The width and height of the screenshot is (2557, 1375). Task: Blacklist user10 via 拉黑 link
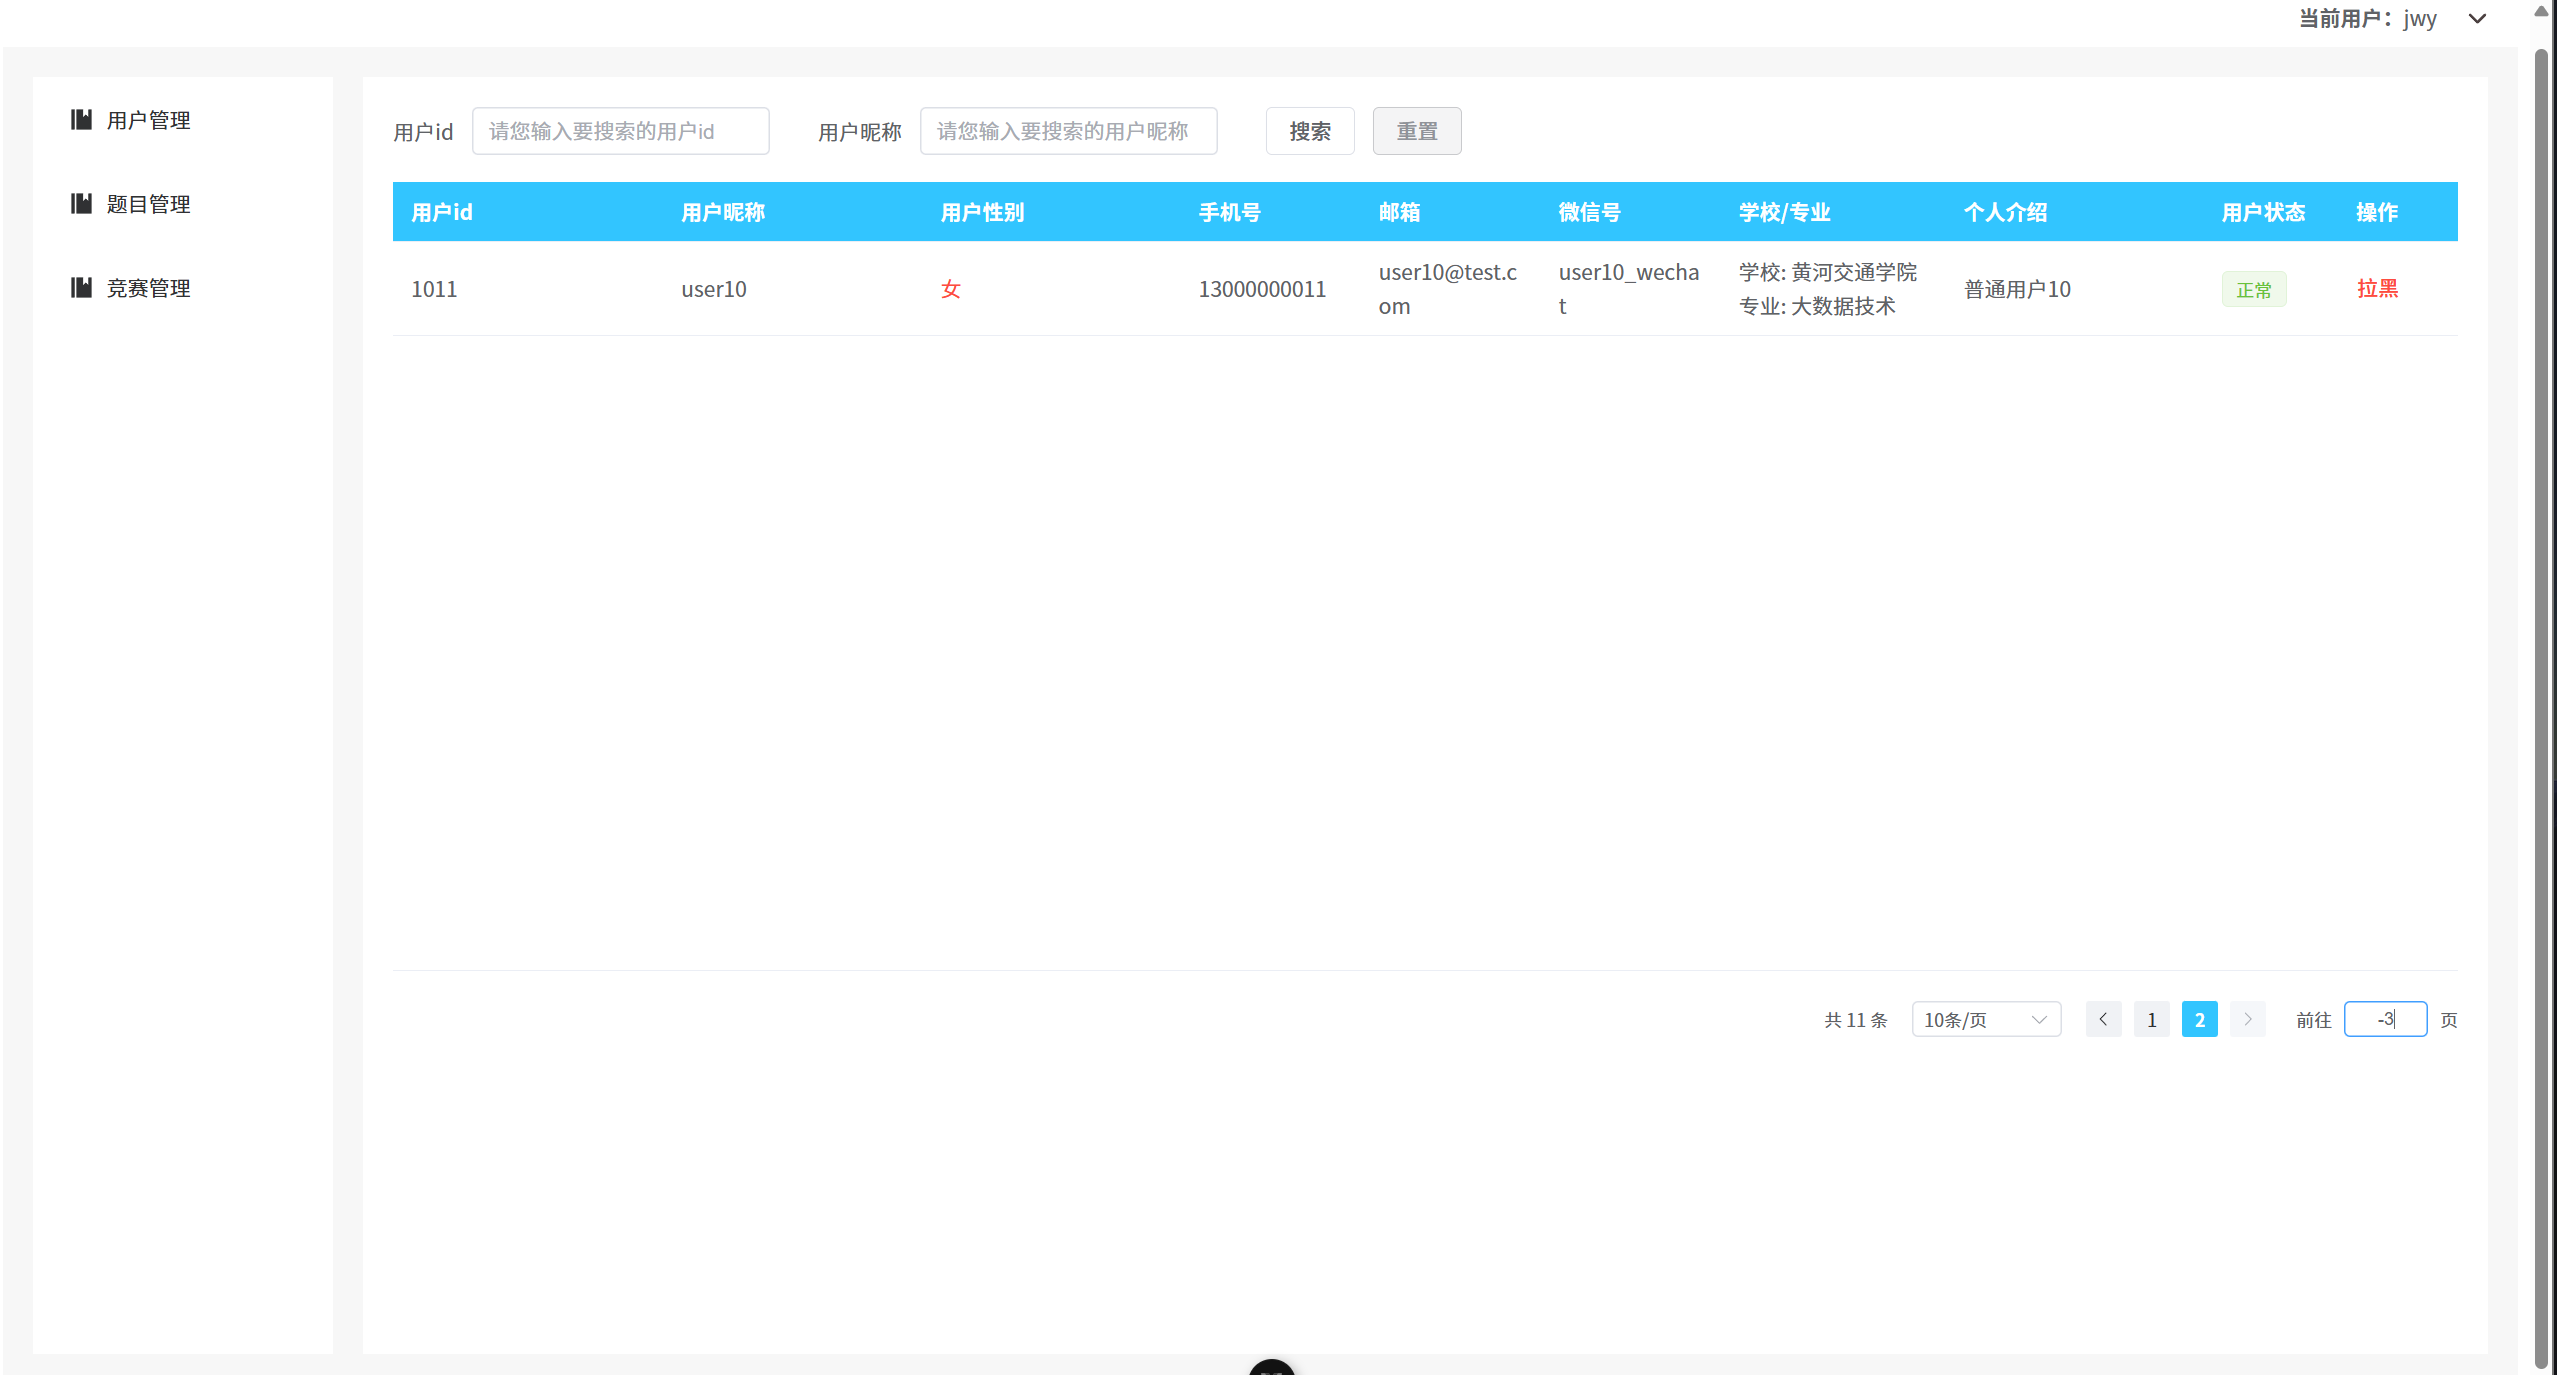(2378, 289)
